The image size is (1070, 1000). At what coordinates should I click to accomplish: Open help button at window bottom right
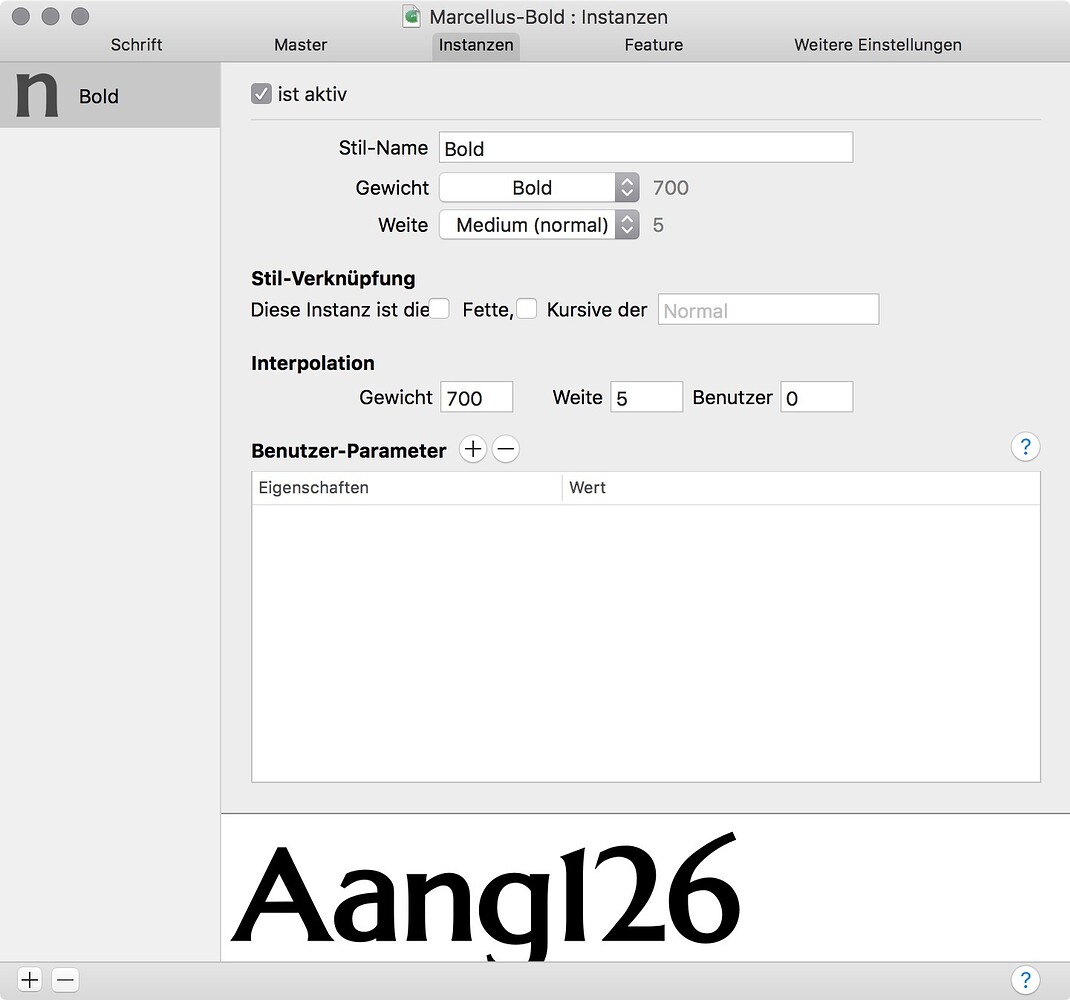1025,980
